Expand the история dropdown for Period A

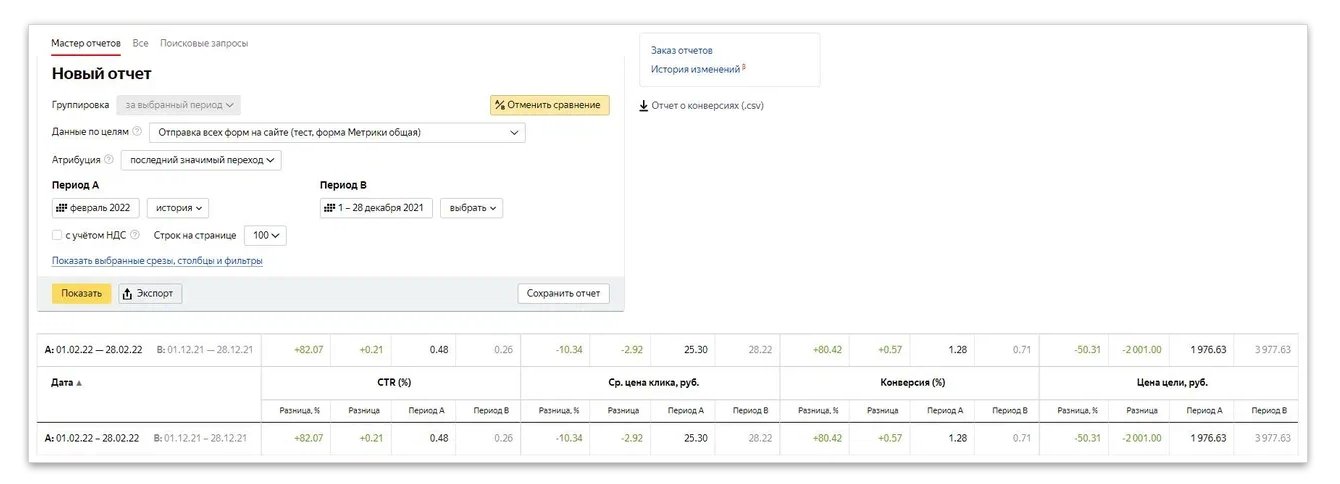(x=180, y=208)
